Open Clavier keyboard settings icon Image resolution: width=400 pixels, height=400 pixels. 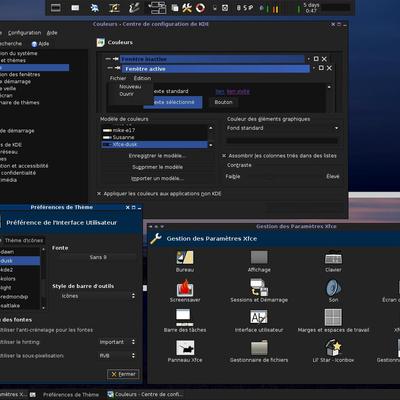coord(333,258)
